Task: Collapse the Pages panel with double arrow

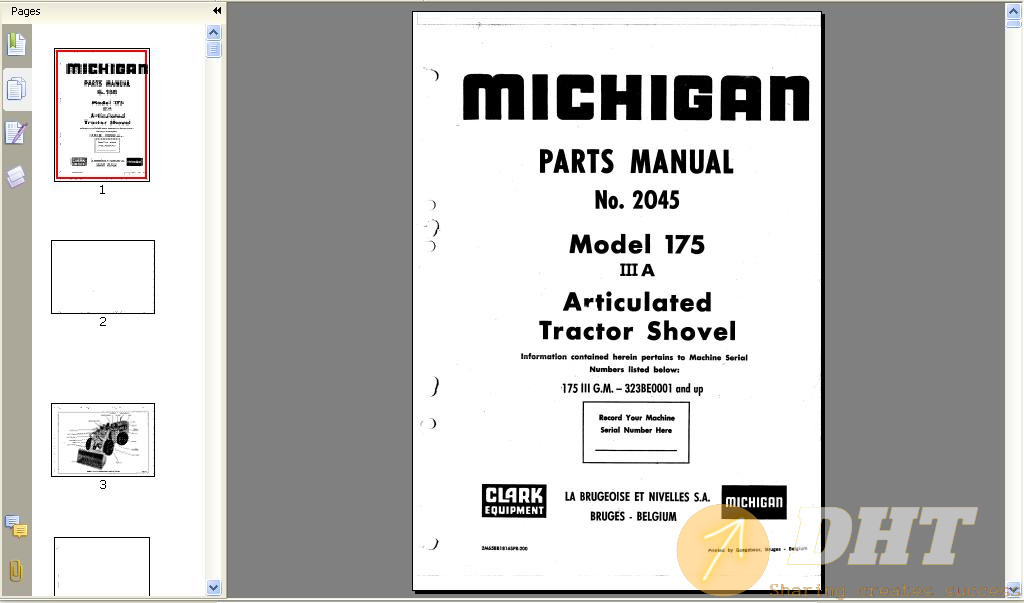Action: click(217, 10)
